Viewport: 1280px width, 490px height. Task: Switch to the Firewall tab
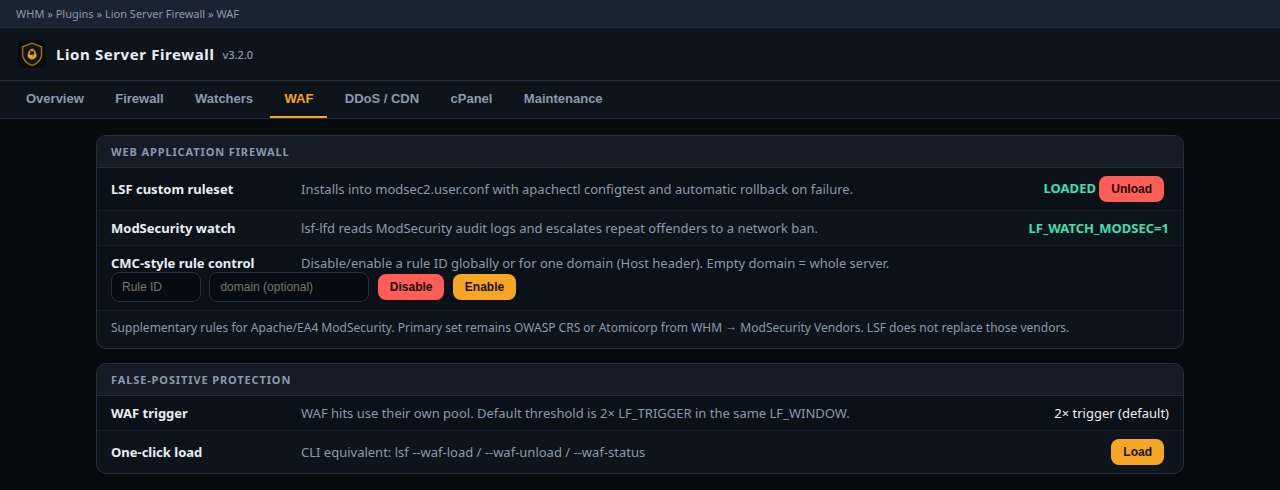tap(139, 99)
